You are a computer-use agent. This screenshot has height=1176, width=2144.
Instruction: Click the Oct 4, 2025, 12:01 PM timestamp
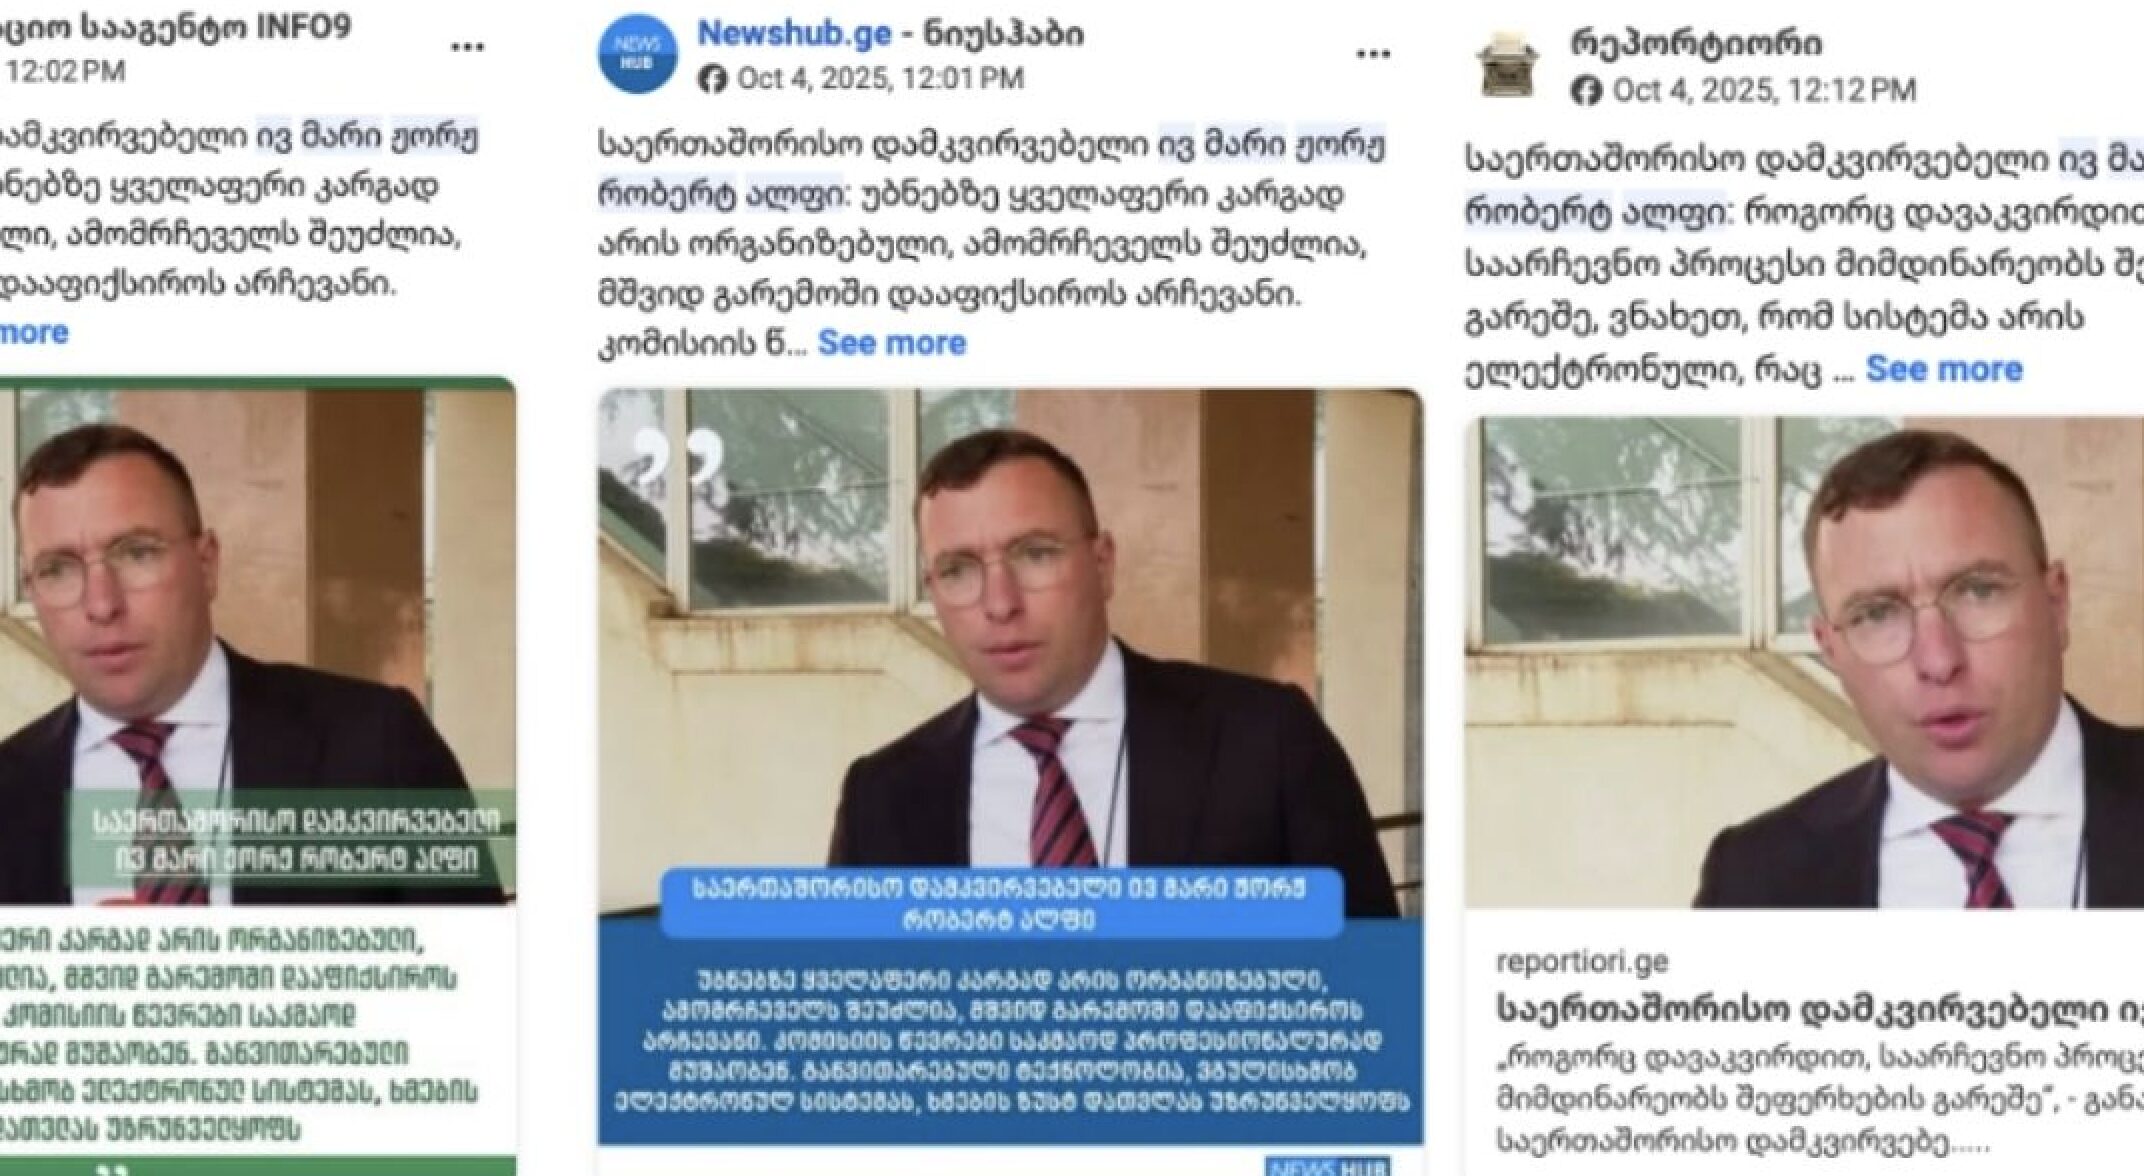880,79
